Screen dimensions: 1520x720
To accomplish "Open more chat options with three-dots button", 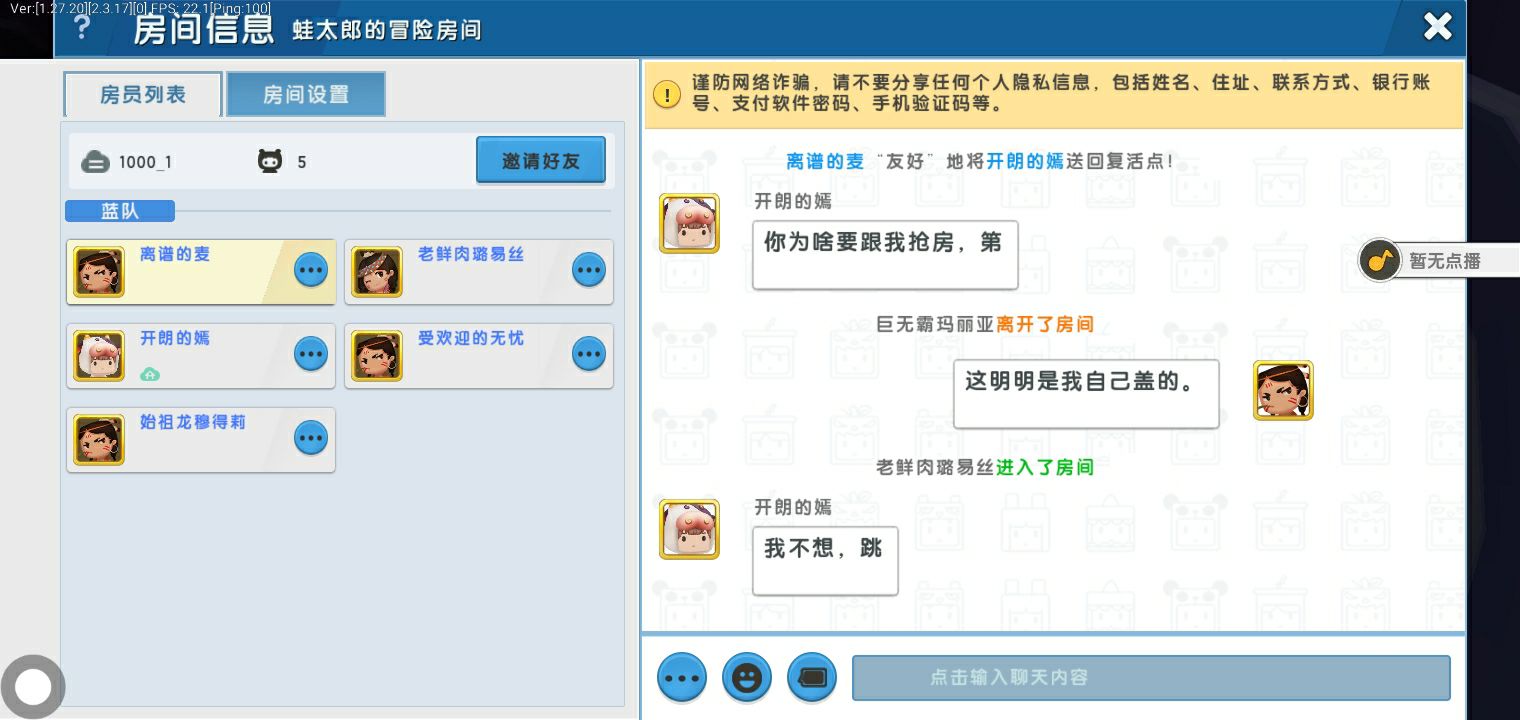I will click(x=682, y=678).
